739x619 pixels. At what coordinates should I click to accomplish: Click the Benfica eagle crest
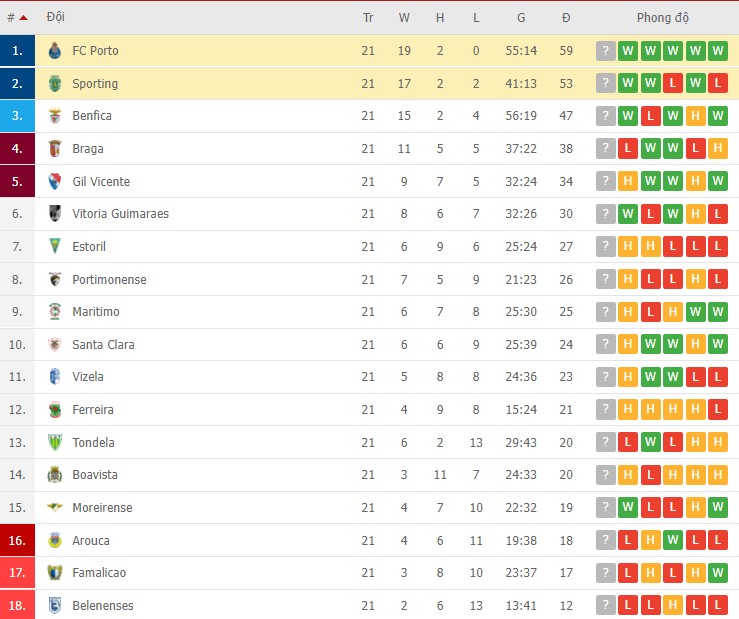(x=55, y=116)
